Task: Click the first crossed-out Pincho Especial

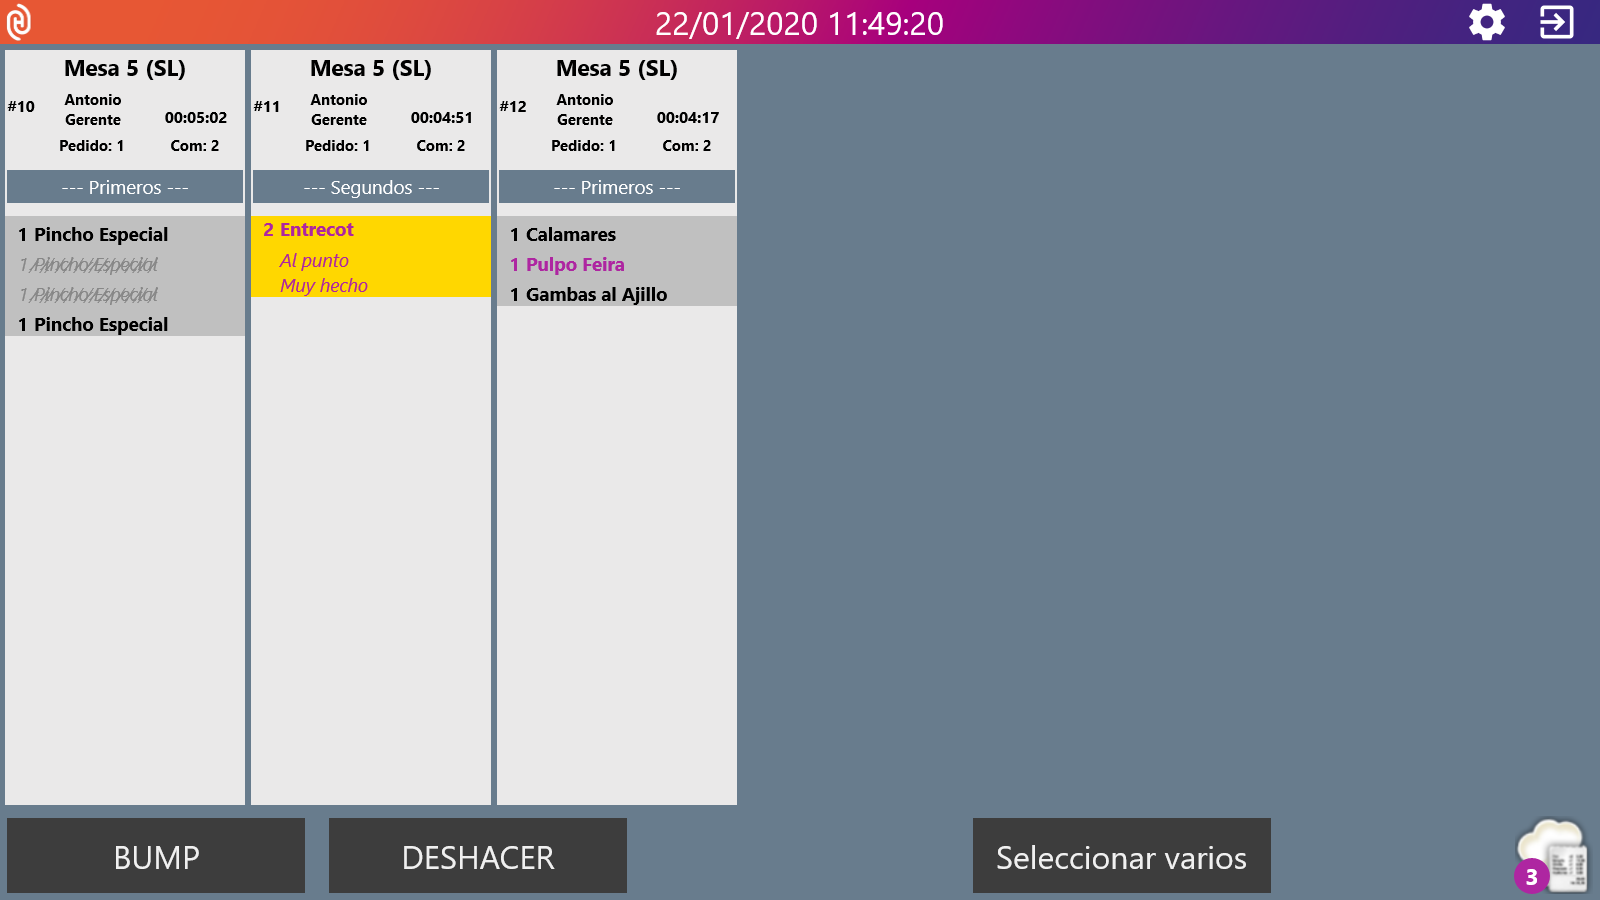Action: tap(95, 265)
